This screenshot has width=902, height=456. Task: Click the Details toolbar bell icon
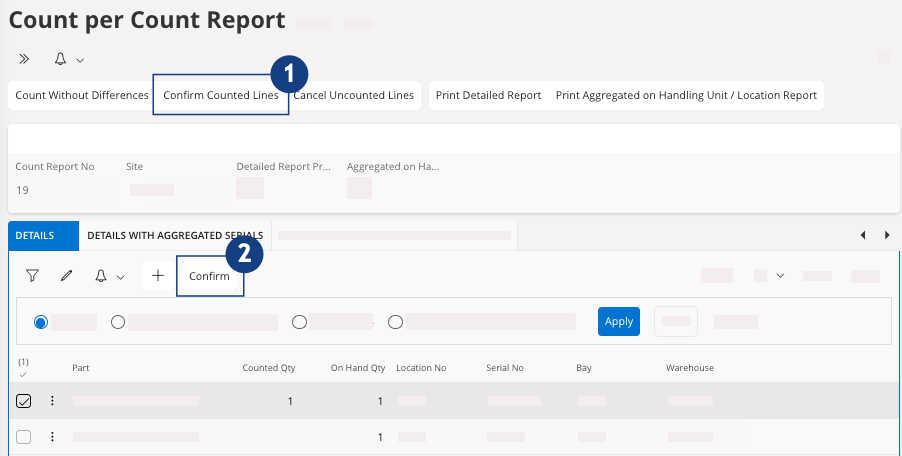pos(101,276)
